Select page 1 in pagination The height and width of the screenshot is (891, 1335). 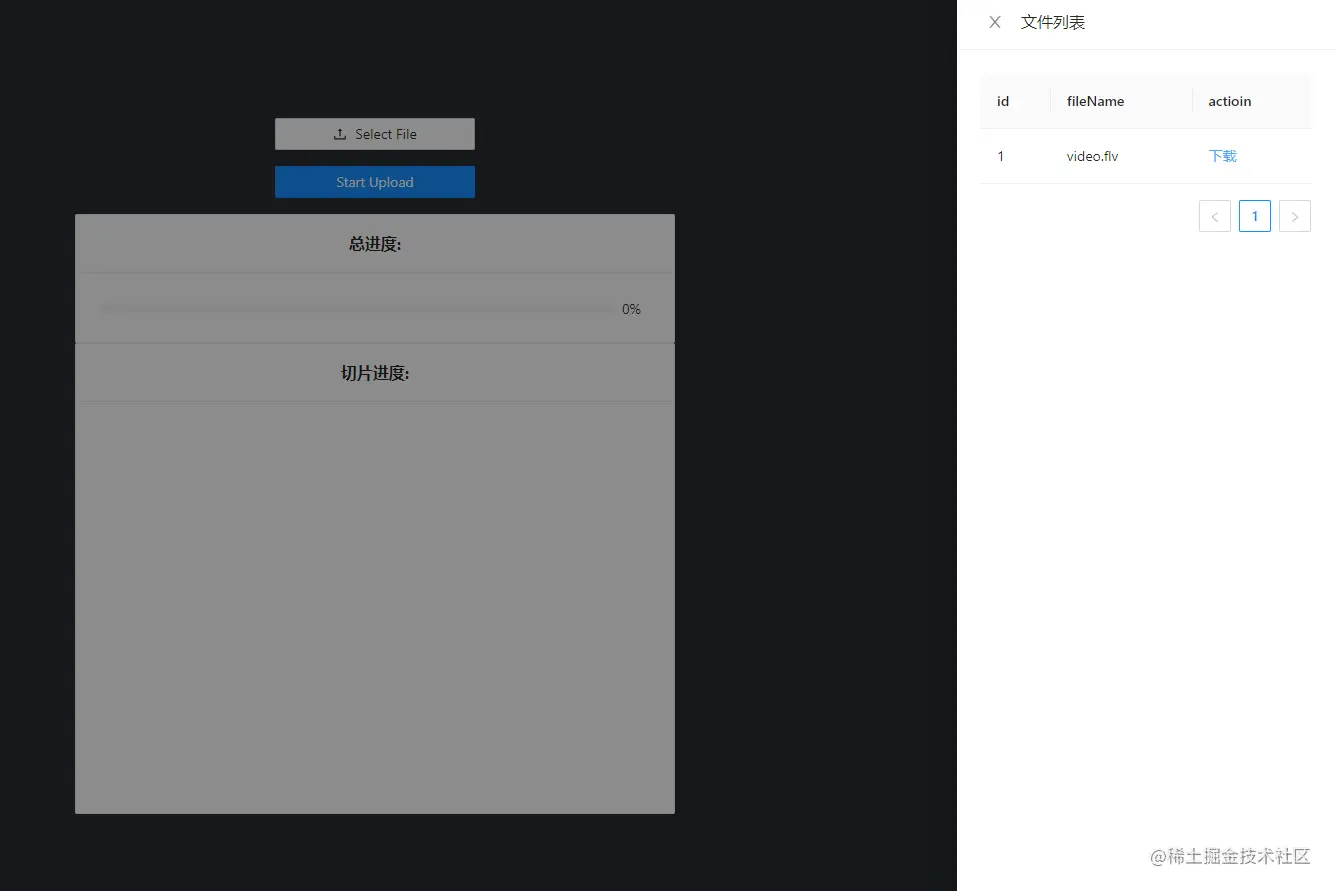(1255, 216)
